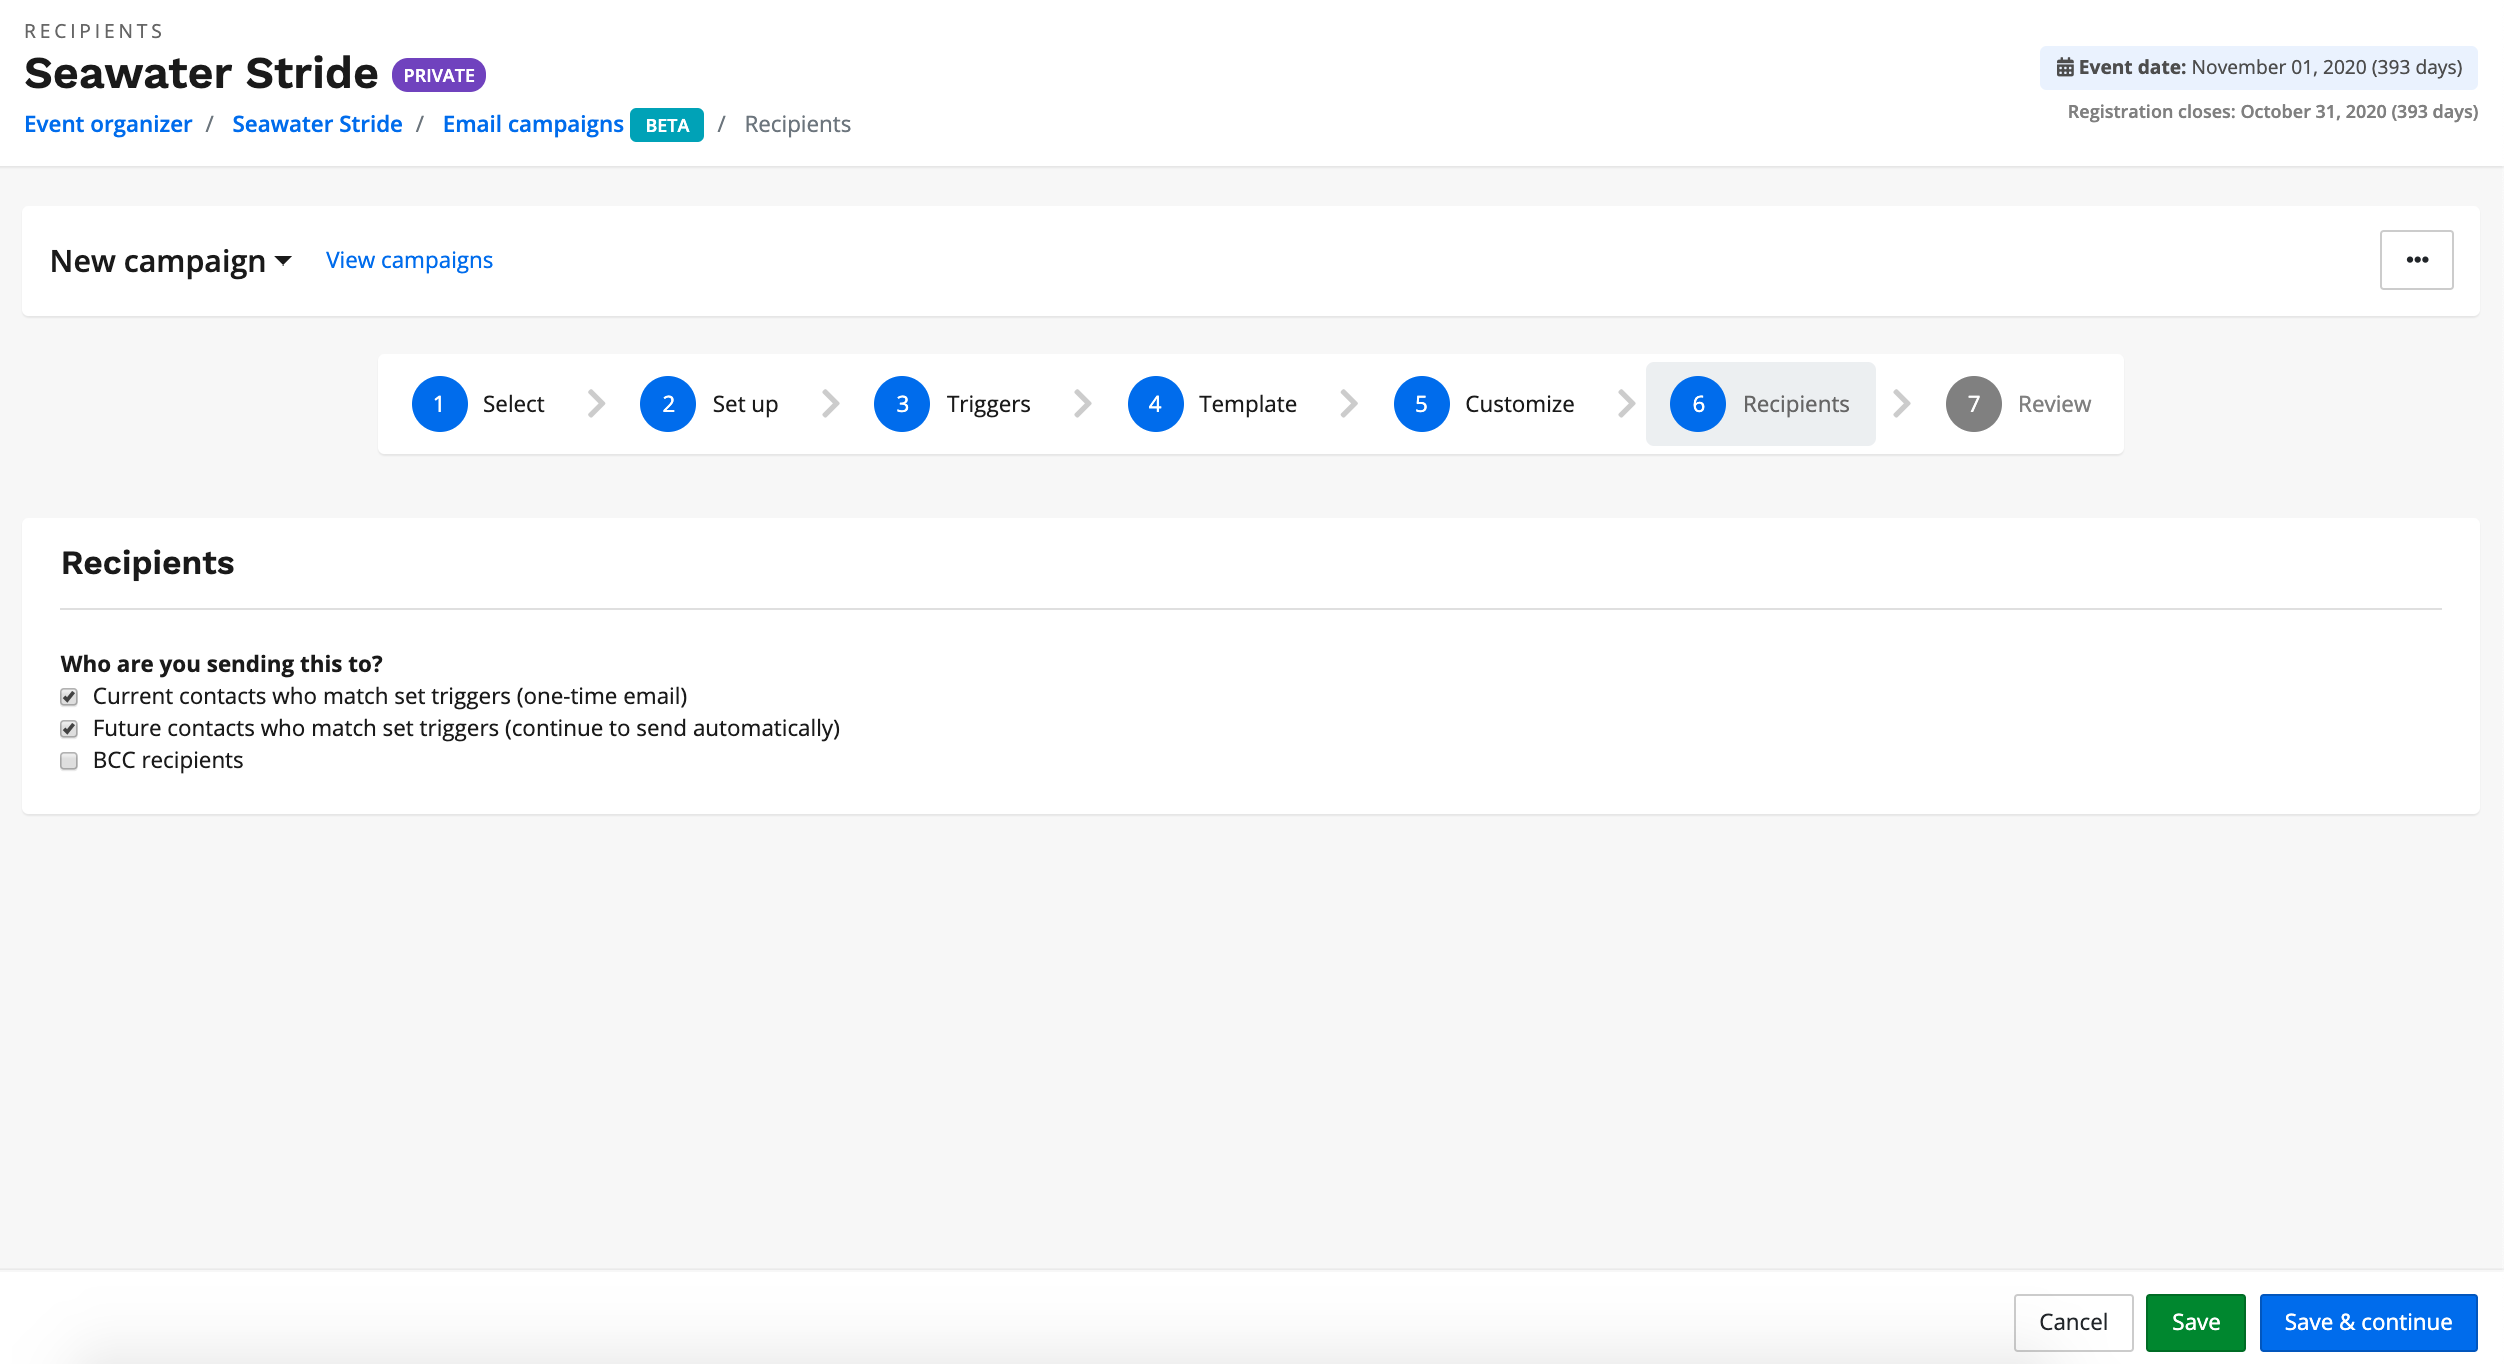Click the green Save button

[x=2195, y=1322]
